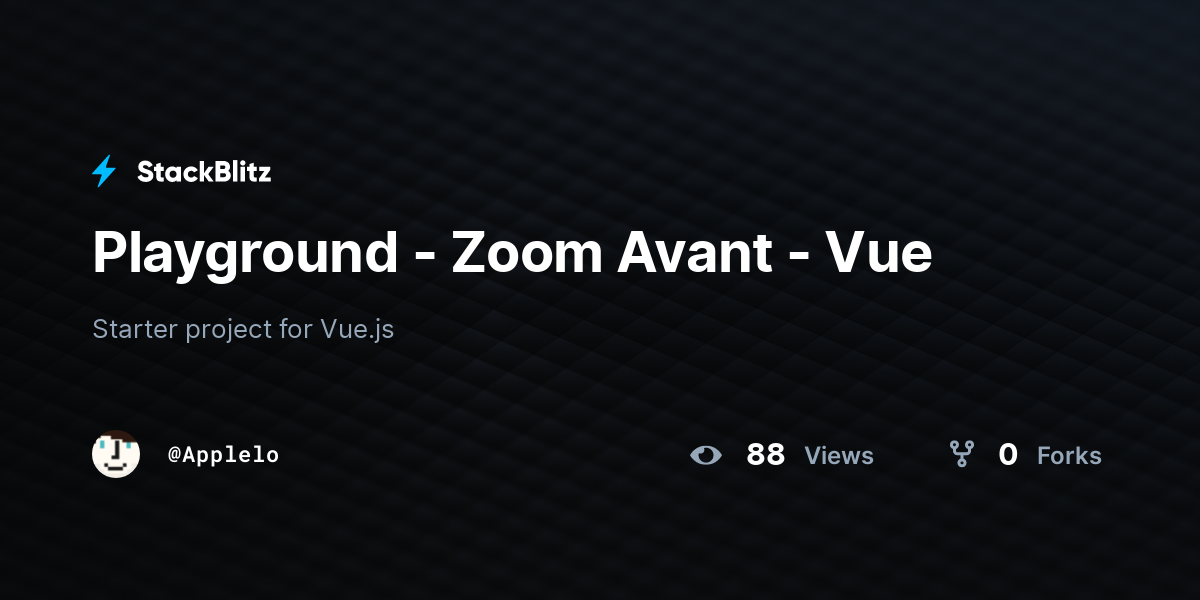Click the eye icon beside 88 Views
The width and height of the screenshot is (1200, 600).
[706, 455]
